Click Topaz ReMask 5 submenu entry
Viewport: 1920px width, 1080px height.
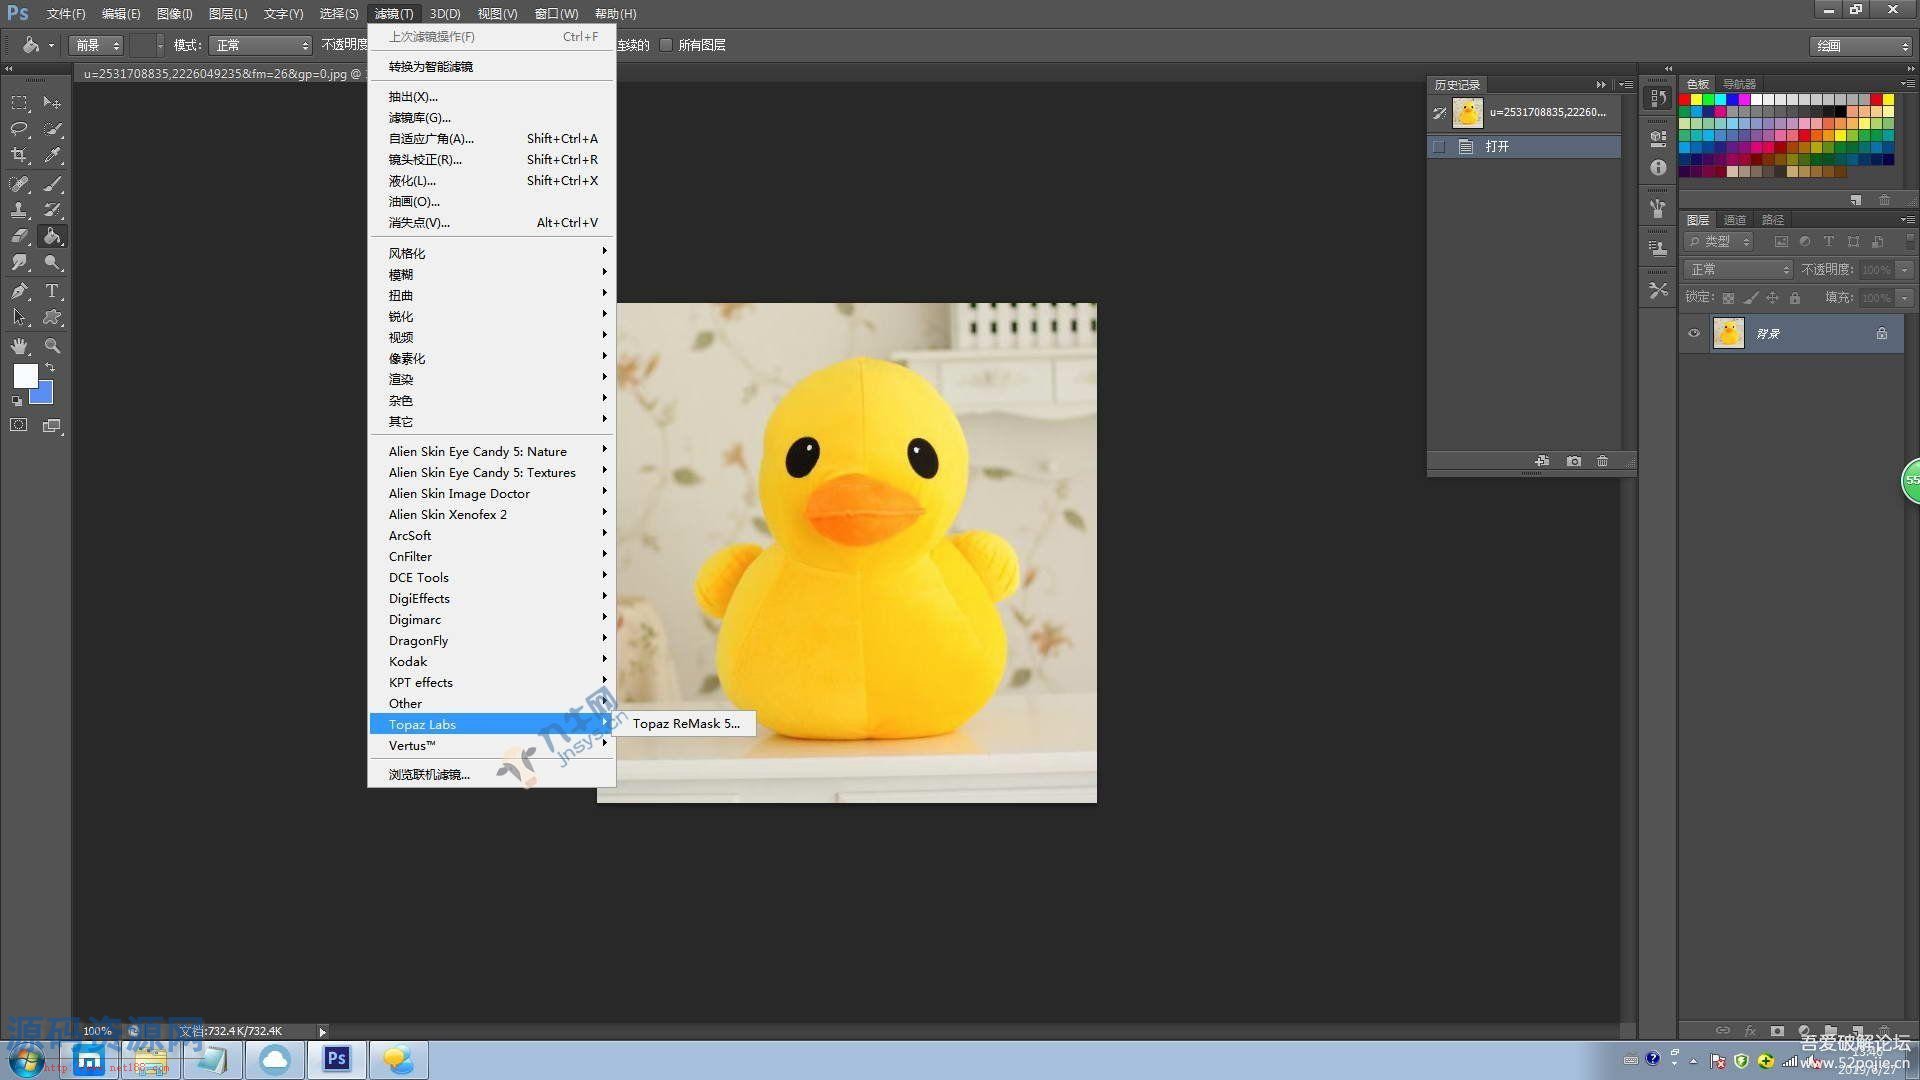point(686,724)
